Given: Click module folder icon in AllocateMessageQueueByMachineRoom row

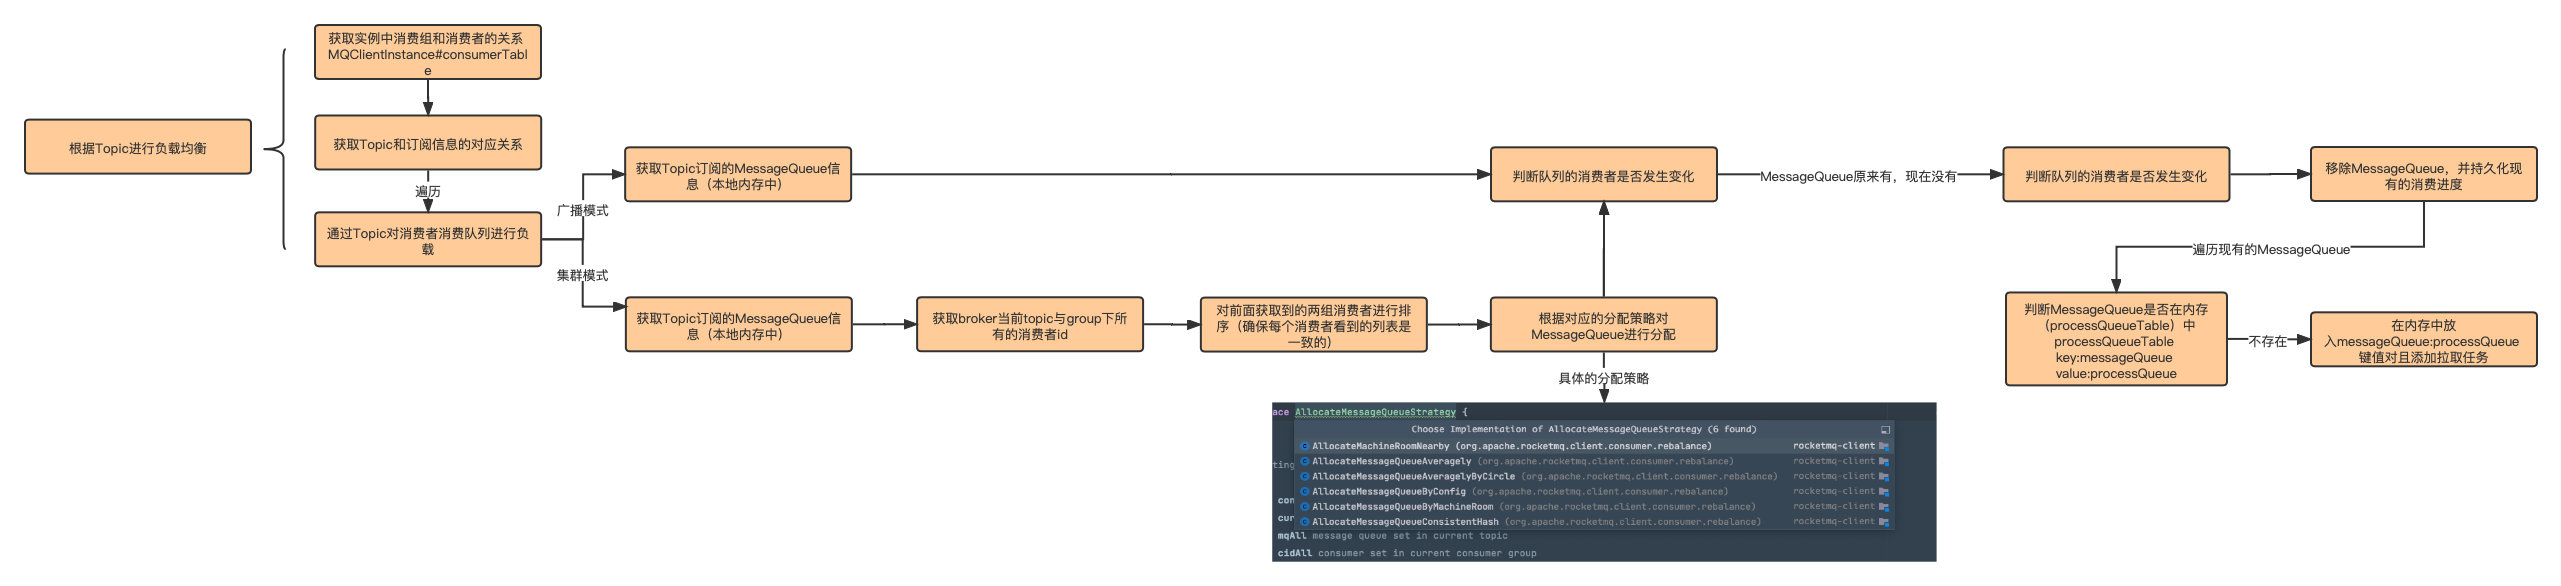Looking at the screenshot, I should (1884, 506).
